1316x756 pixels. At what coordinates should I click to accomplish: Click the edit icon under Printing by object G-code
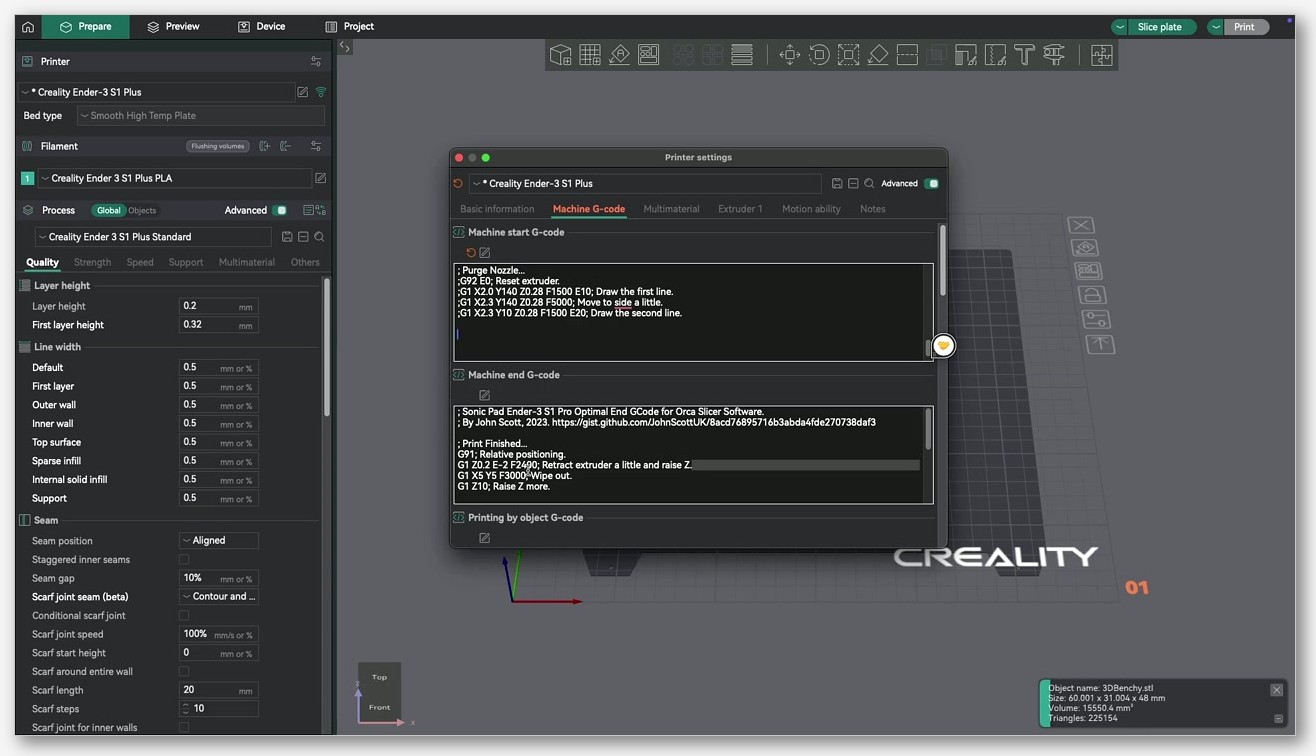(485, 538)
